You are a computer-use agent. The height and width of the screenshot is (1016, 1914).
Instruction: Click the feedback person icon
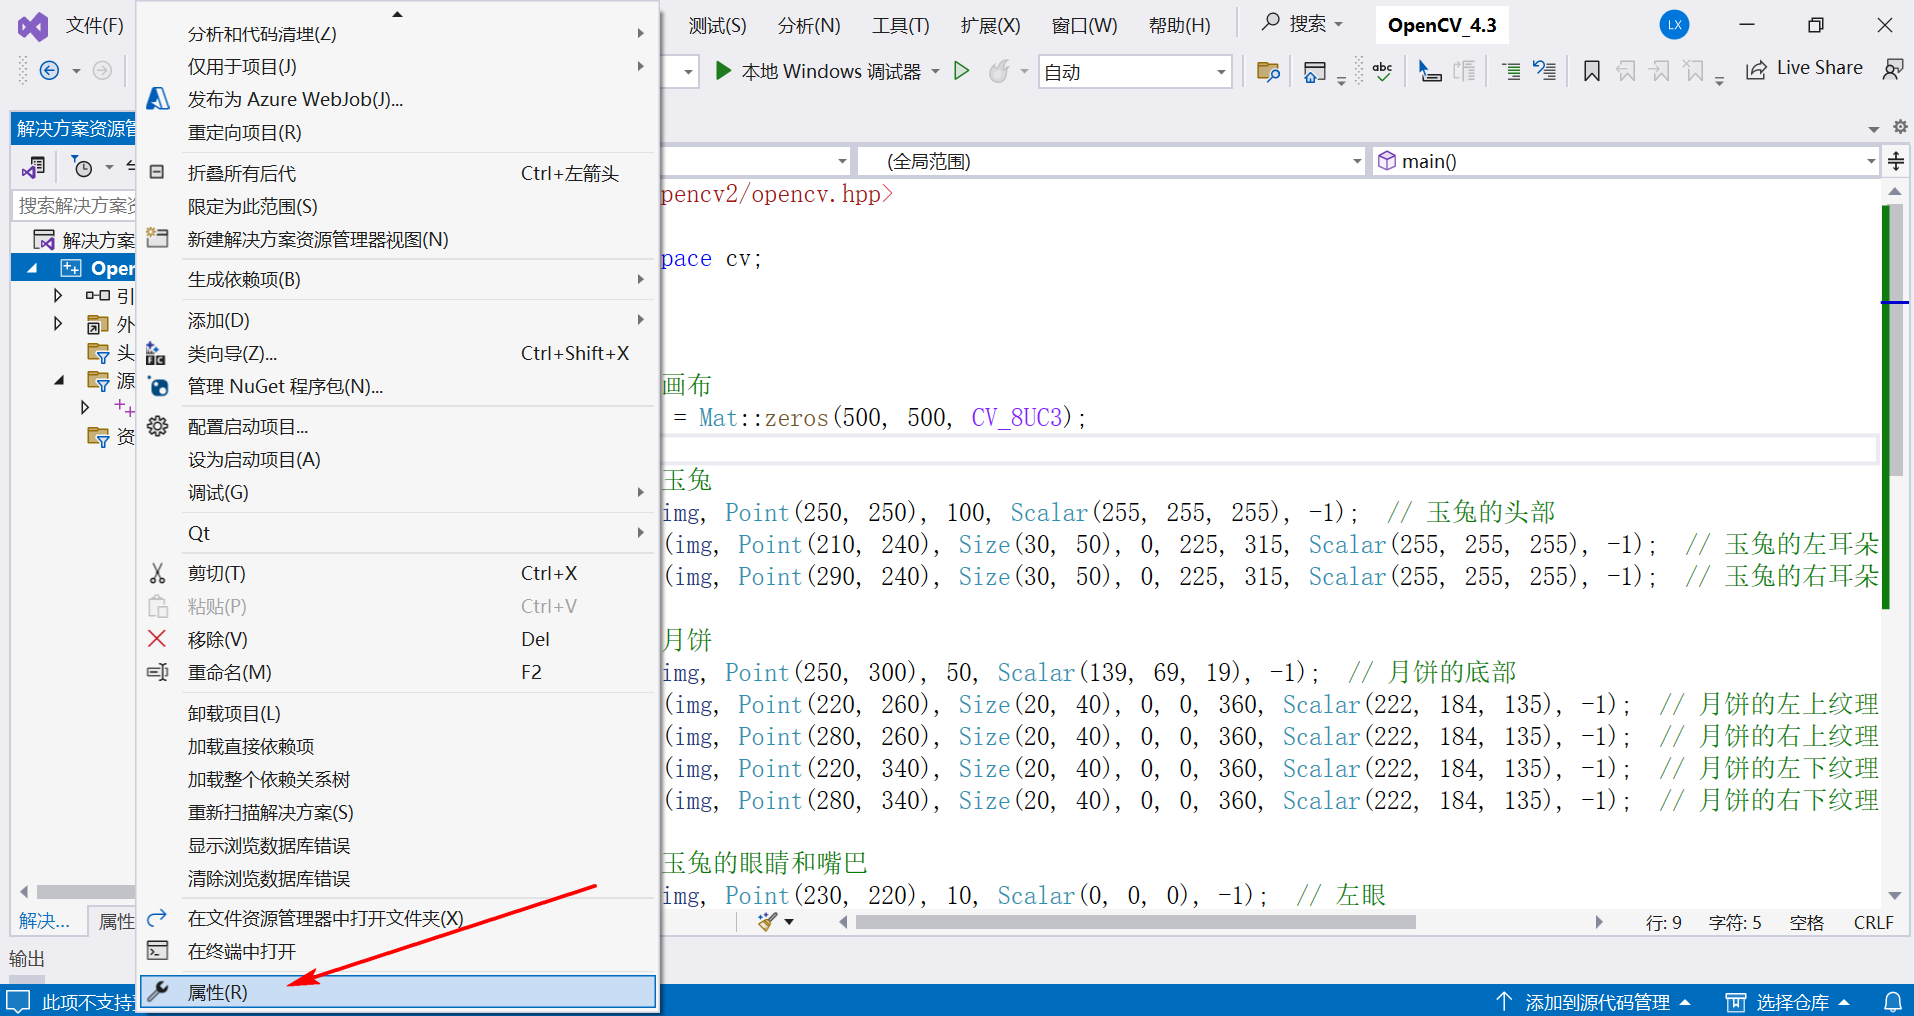click(x=1893, y=69)
